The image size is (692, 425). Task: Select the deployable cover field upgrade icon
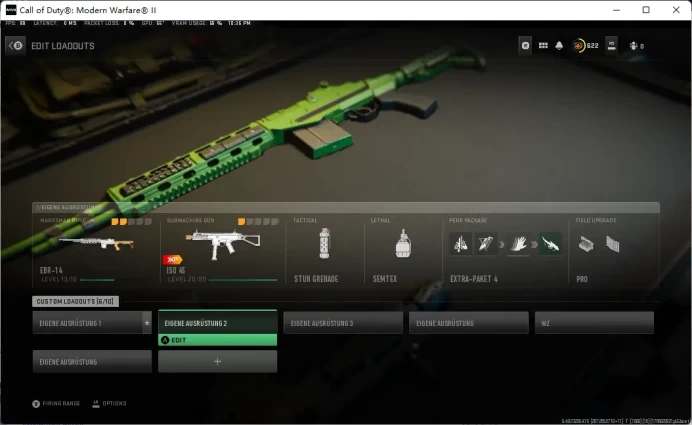pos(613,244)
